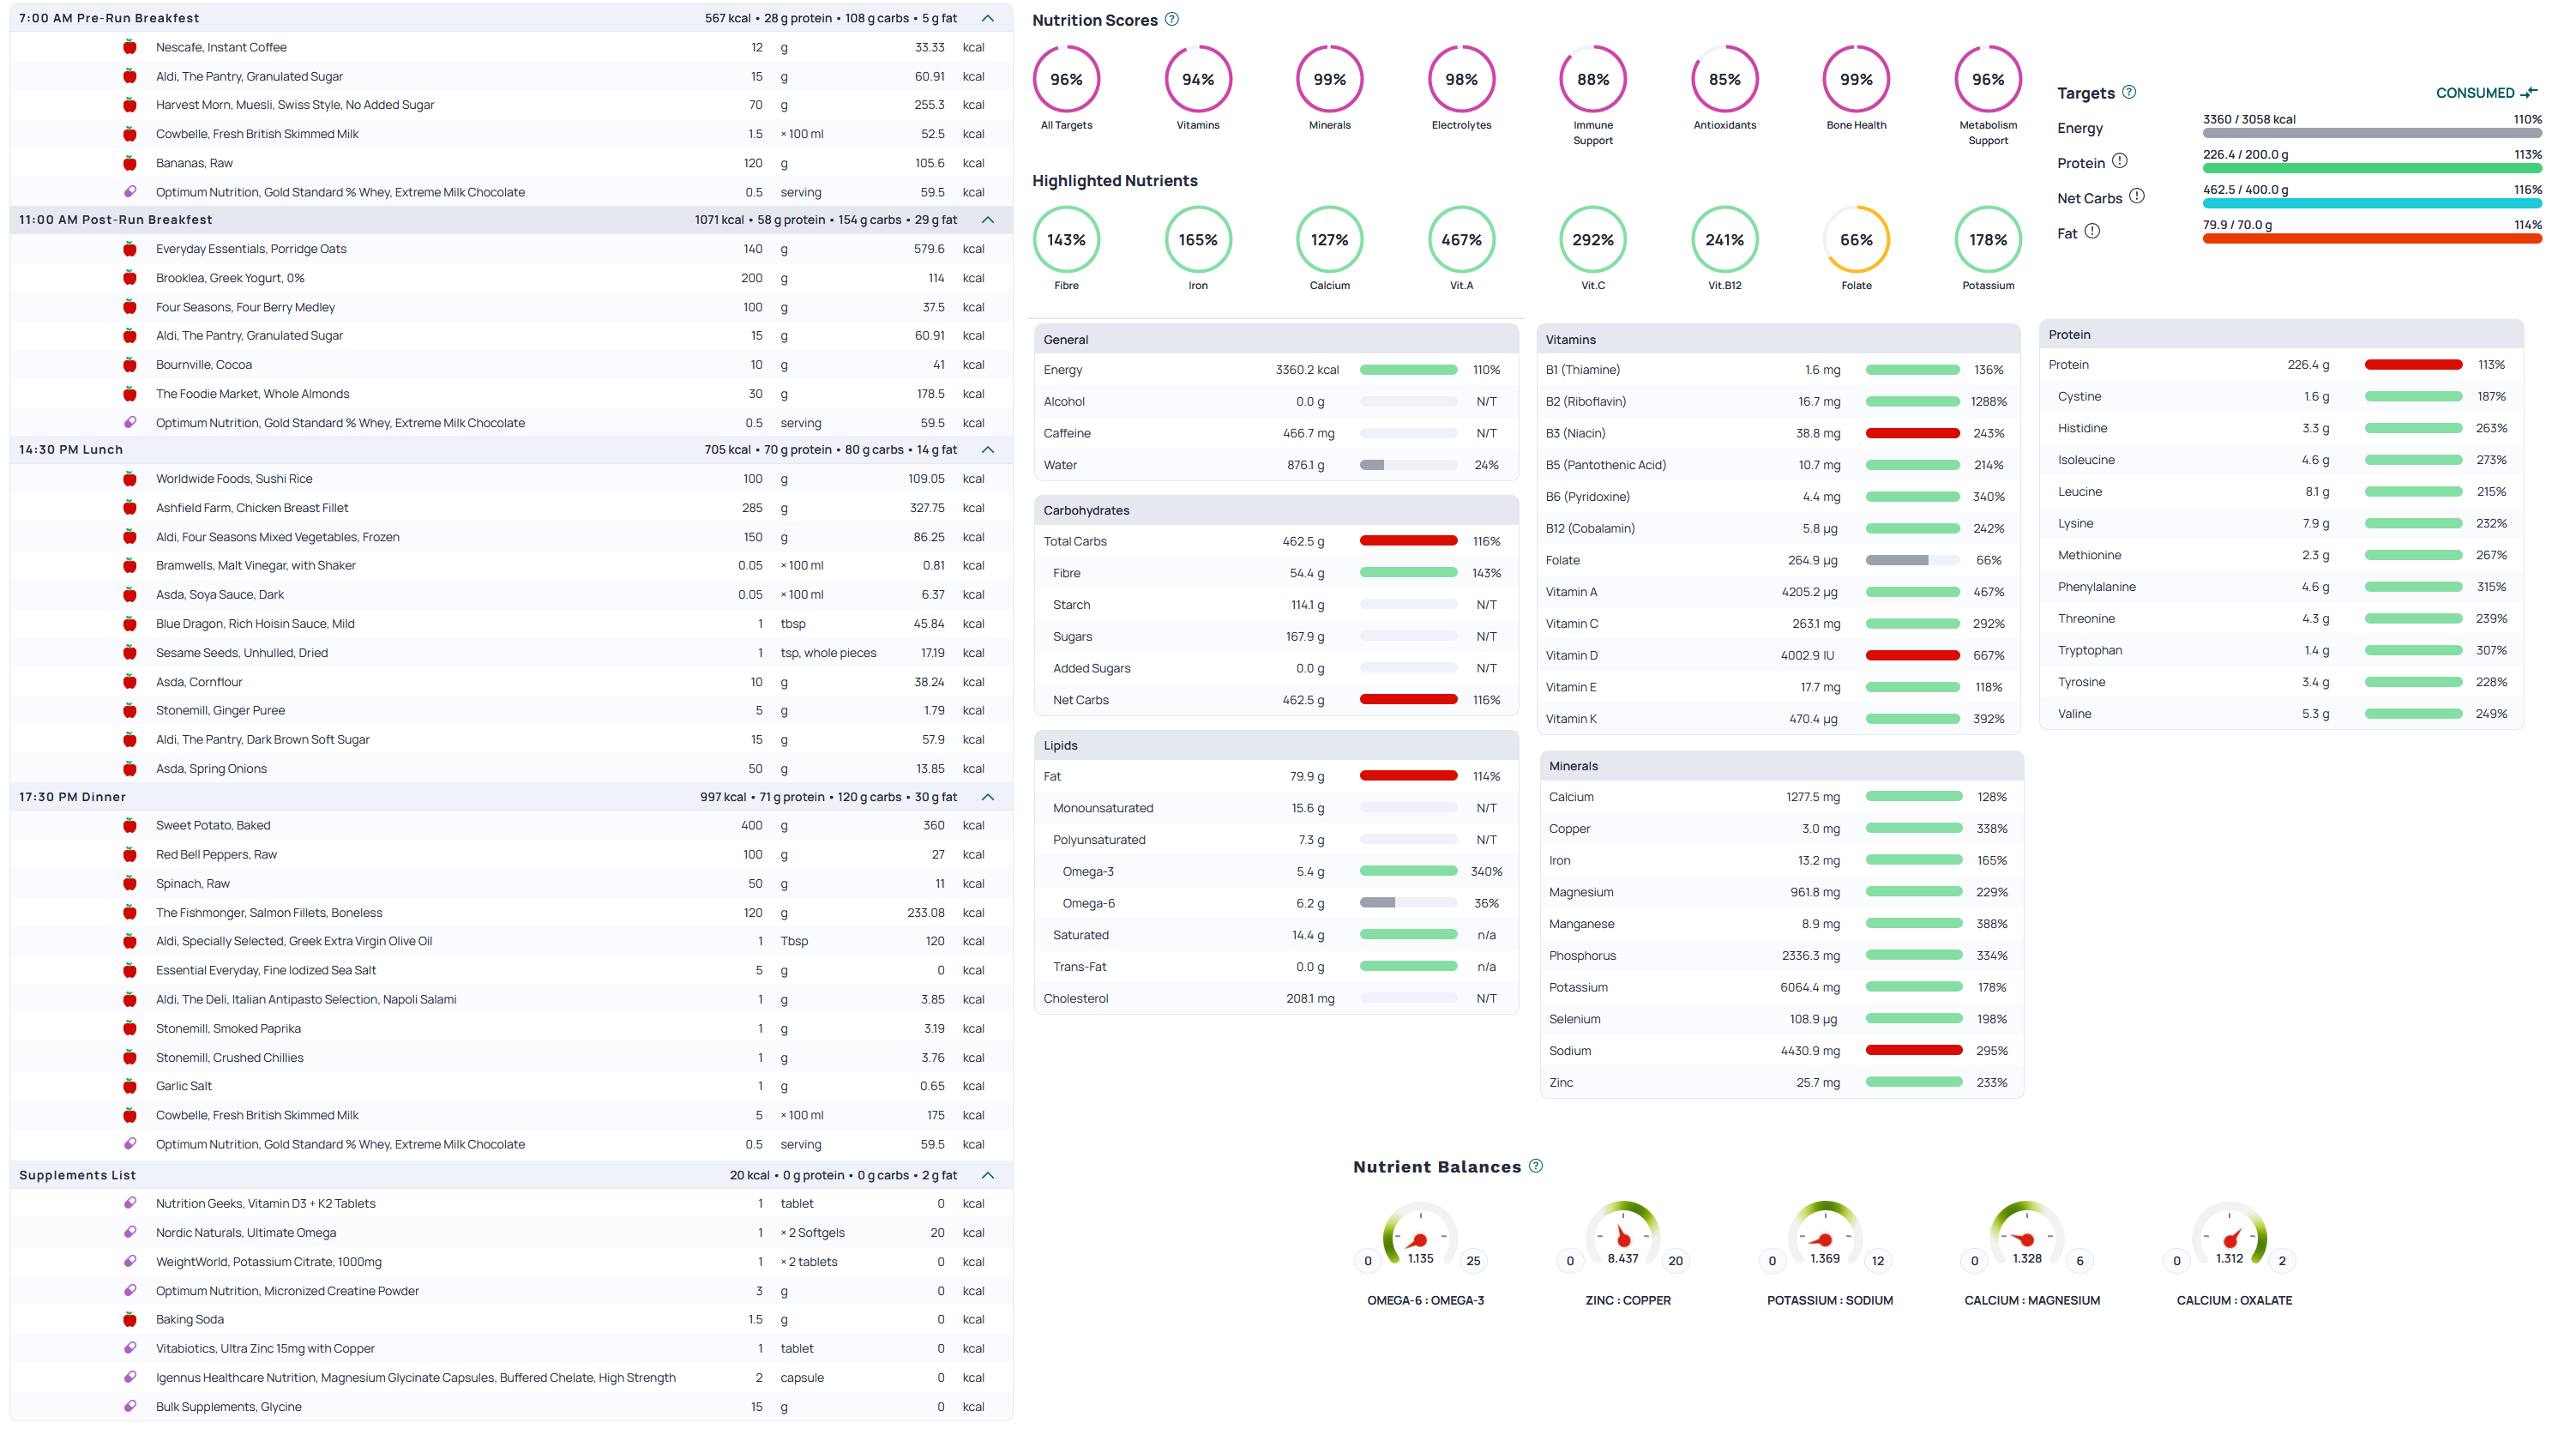The width and height of the screenshot is (2576, 1441).
Task: Click the Bone Health score circle
Action: [1856, 80]
